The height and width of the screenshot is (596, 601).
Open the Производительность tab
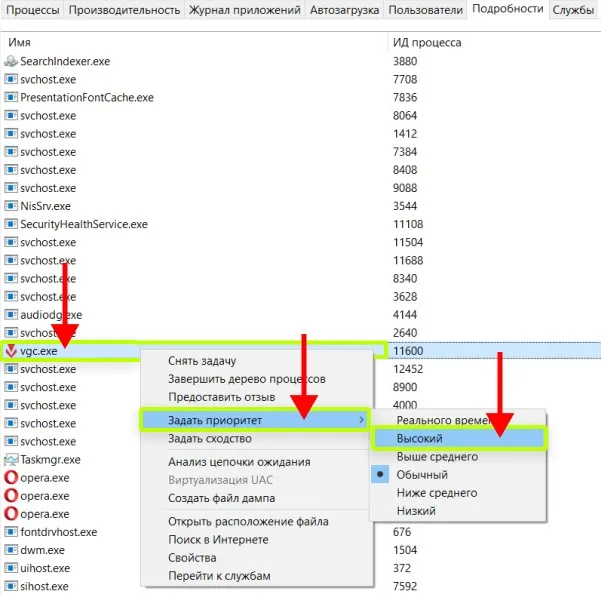pyautogui.click(x=124, y=10)
